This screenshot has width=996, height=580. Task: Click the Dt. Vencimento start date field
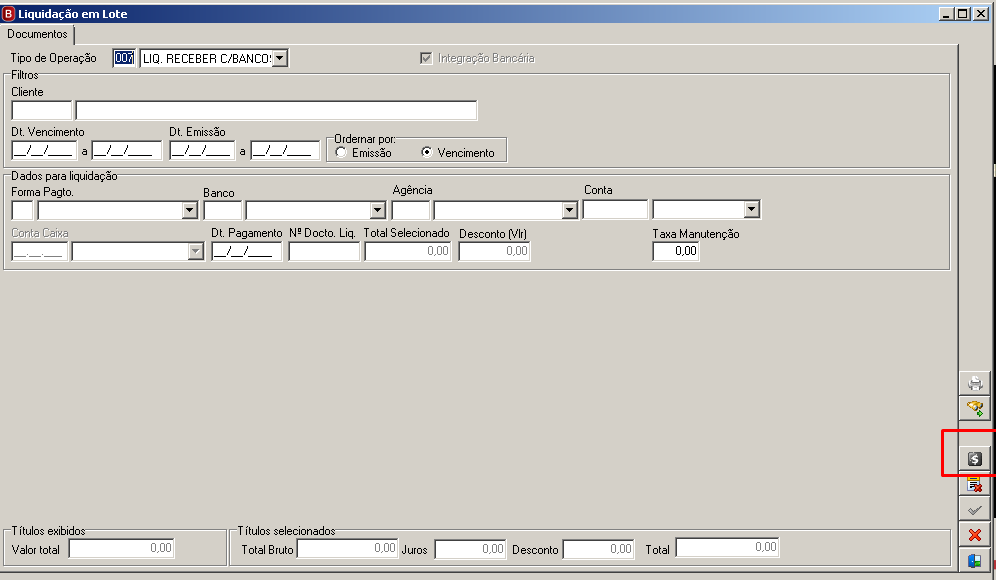pyautogui.click(x=44, y=151)
